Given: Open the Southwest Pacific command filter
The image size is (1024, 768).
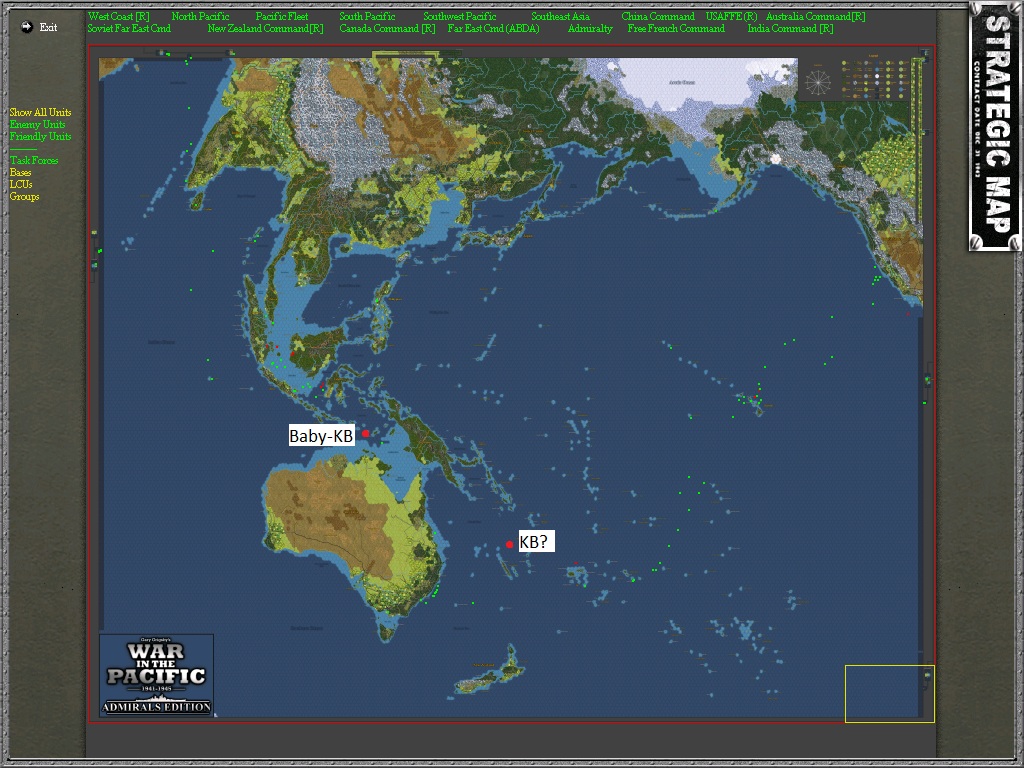Looking at the screenshot, I should coord(460,16).
